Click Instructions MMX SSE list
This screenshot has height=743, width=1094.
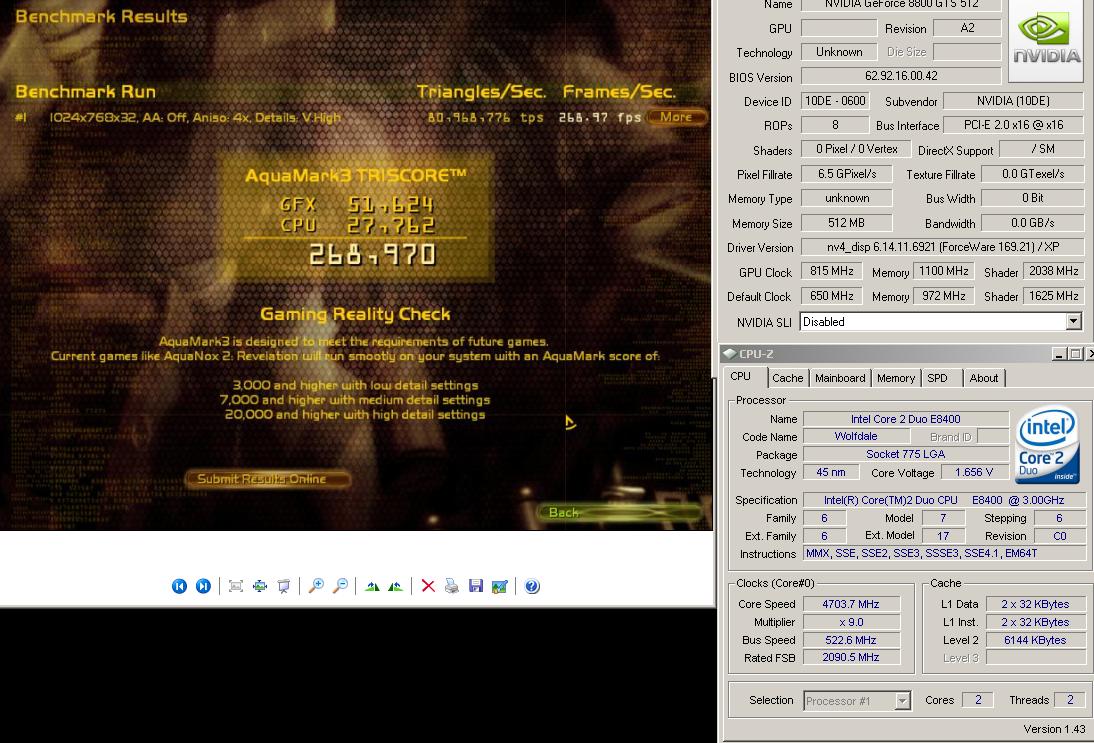pos(943,554)
